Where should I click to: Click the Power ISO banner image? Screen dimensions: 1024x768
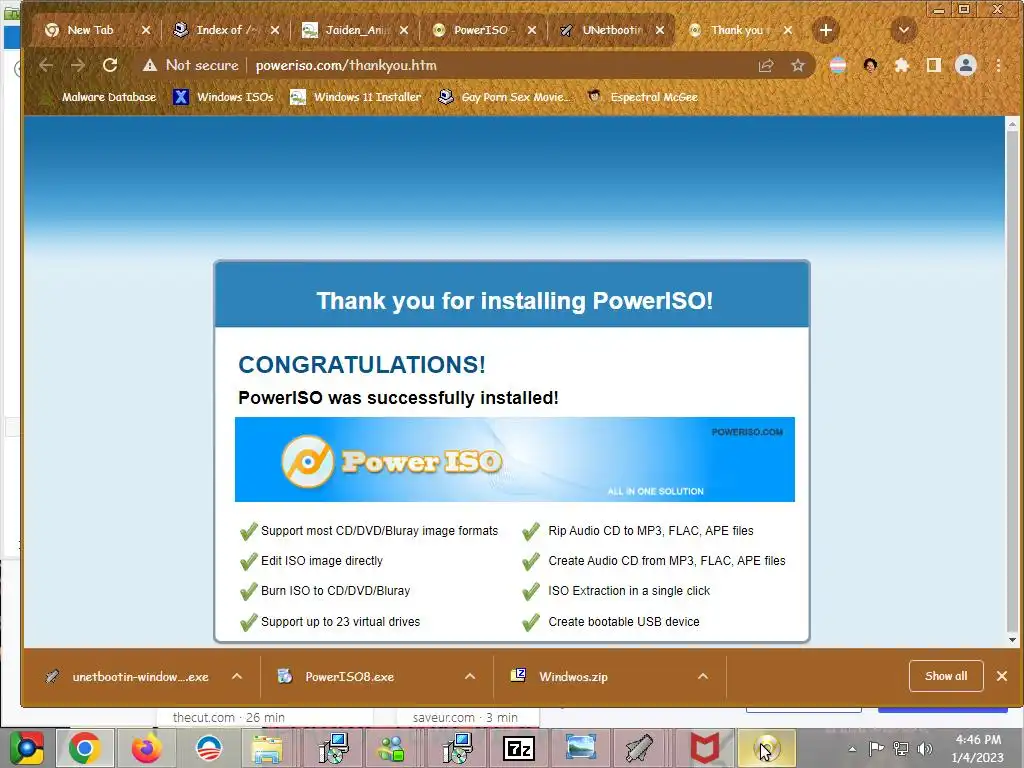515,460
